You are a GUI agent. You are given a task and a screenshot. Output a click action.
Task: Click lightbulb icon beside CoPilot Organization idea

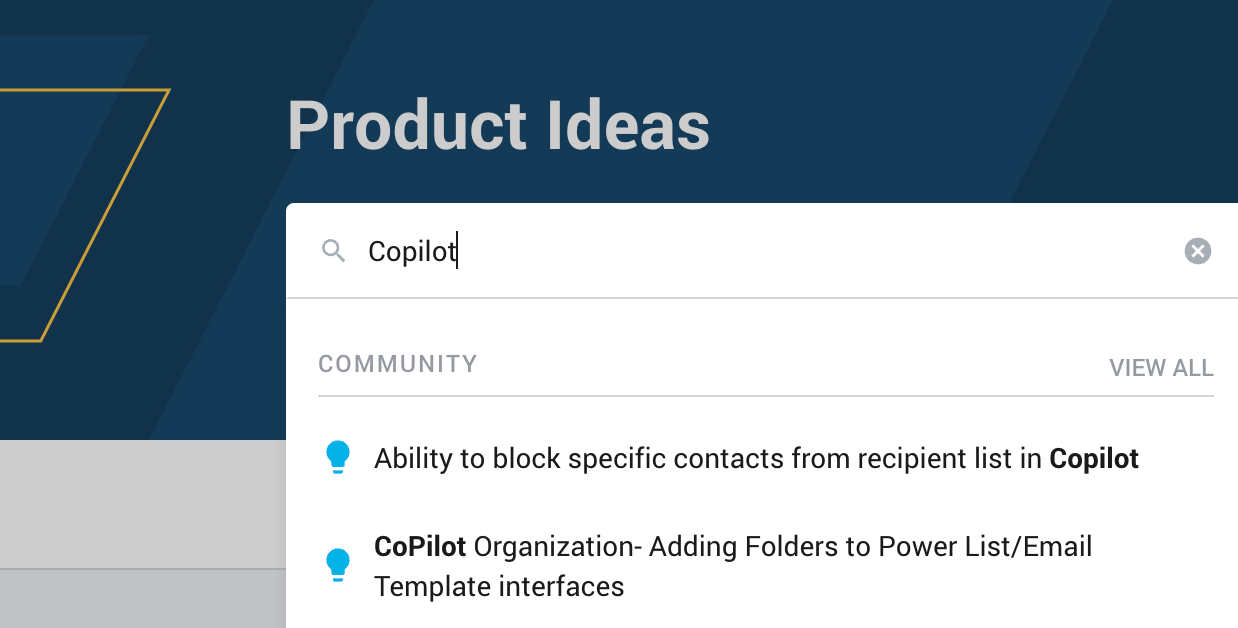click(x=338, y=565)
